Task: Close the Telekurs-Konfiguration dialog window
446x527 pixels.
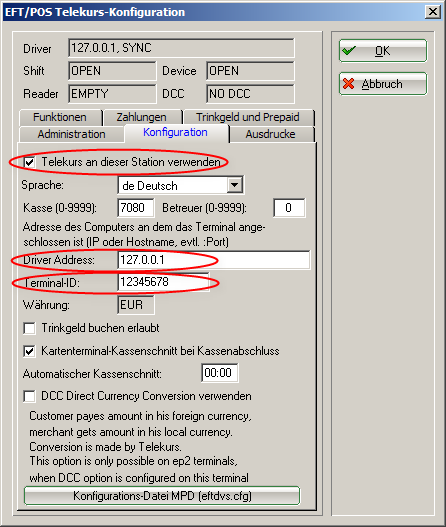Action: point(433,12)
